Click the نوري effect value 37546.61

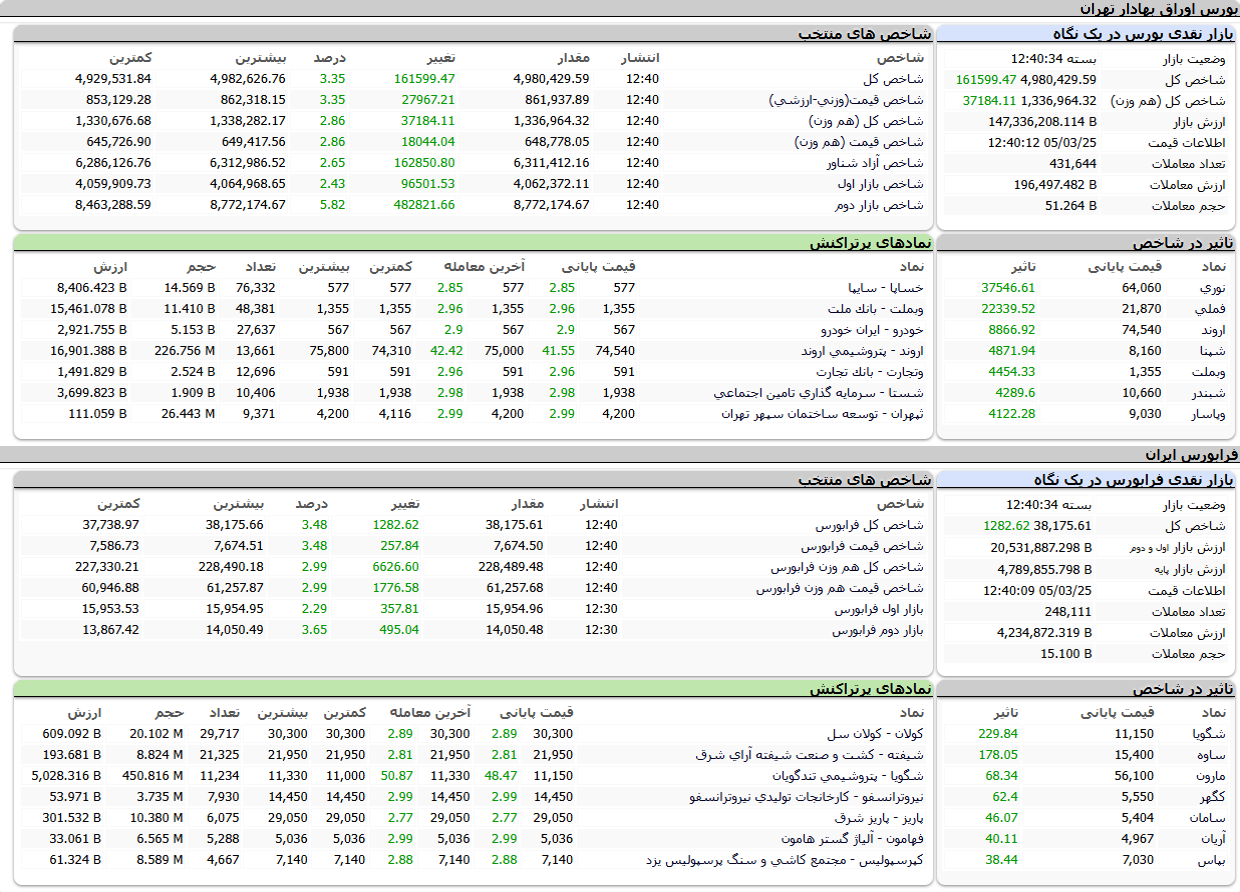(x=1008, y=288)
